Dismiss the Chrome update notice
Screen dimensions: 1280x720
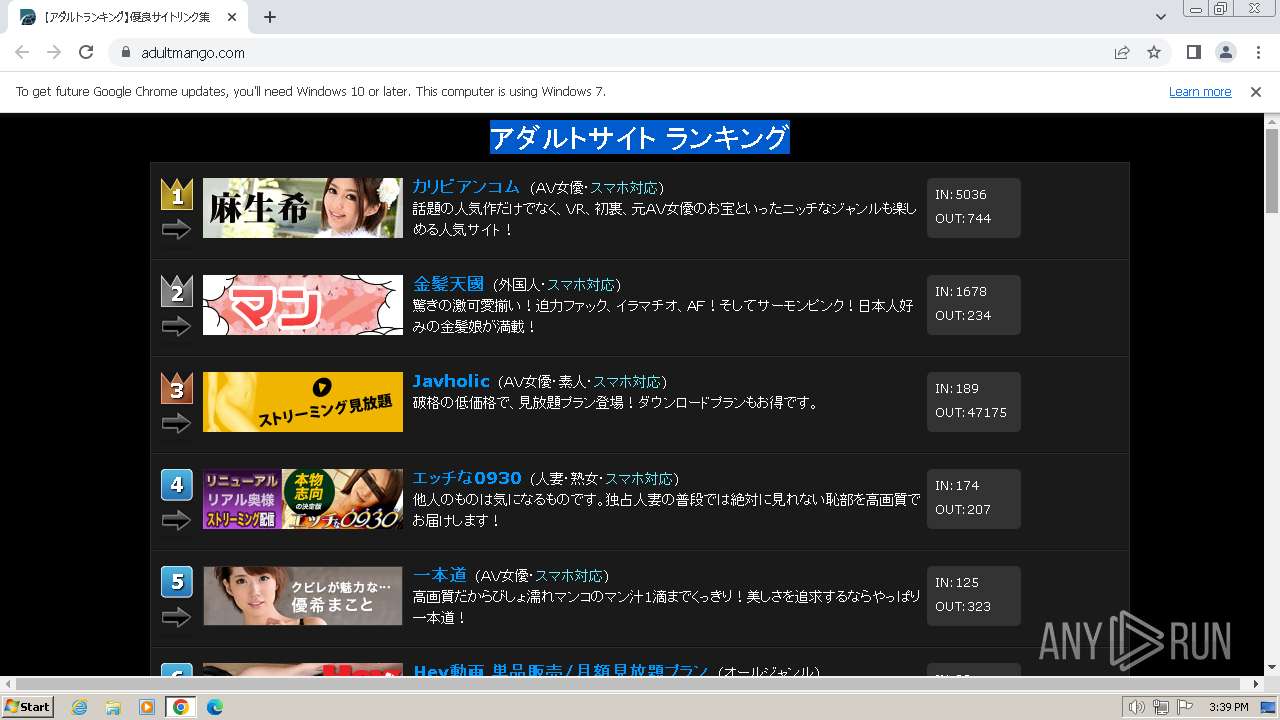(x=1256, y=92)
